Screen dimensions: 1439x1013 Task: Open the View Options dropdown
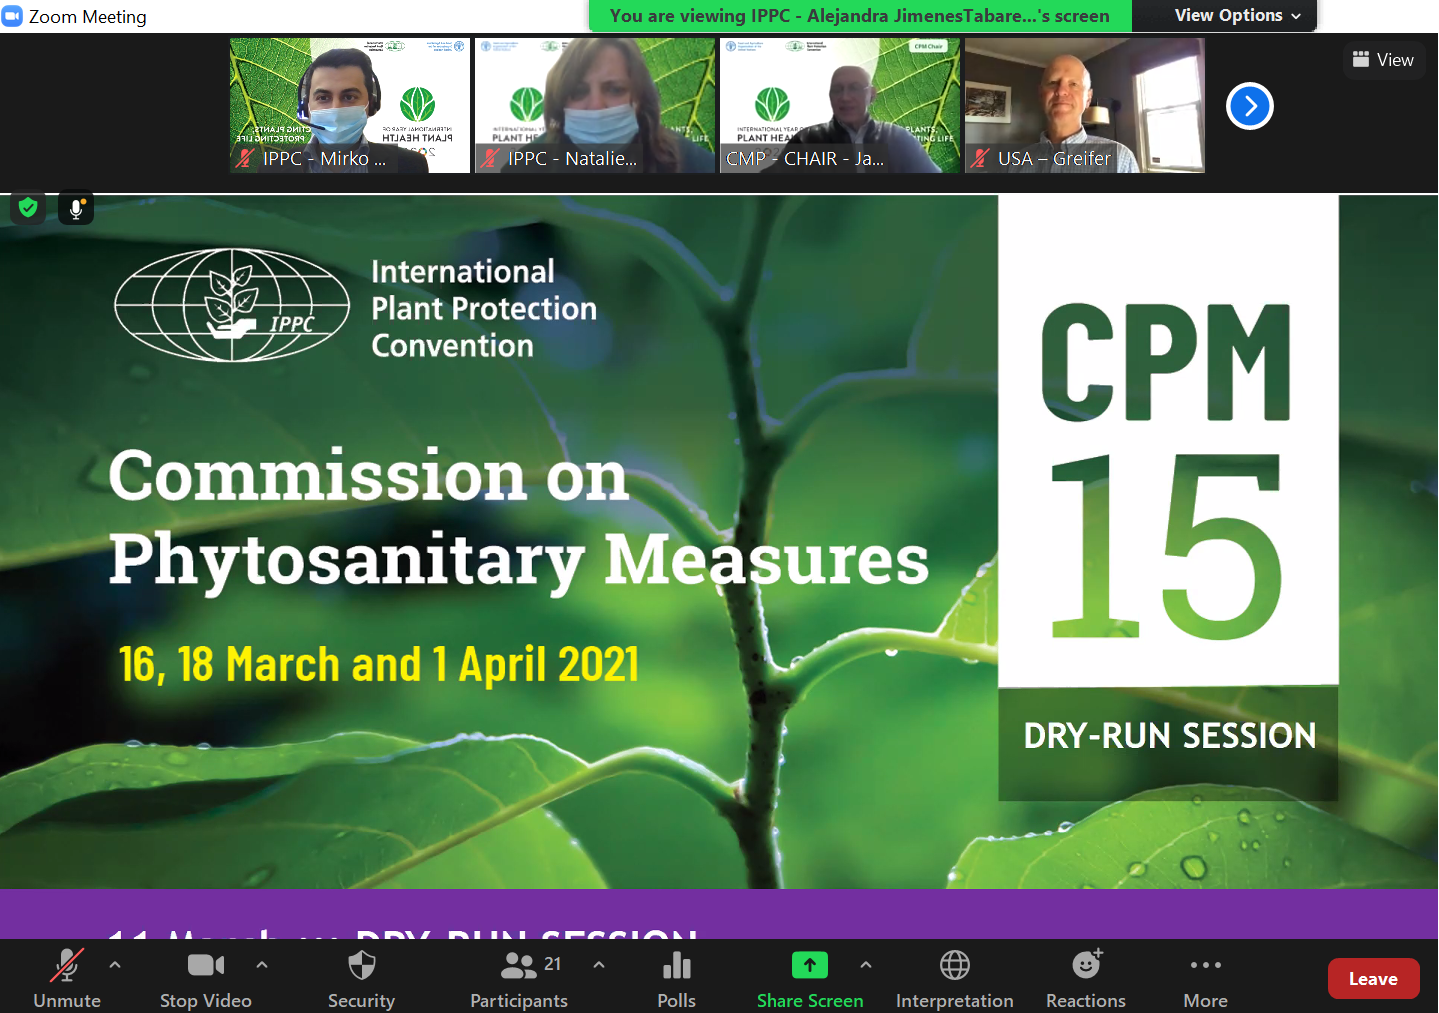[1238, 15]
